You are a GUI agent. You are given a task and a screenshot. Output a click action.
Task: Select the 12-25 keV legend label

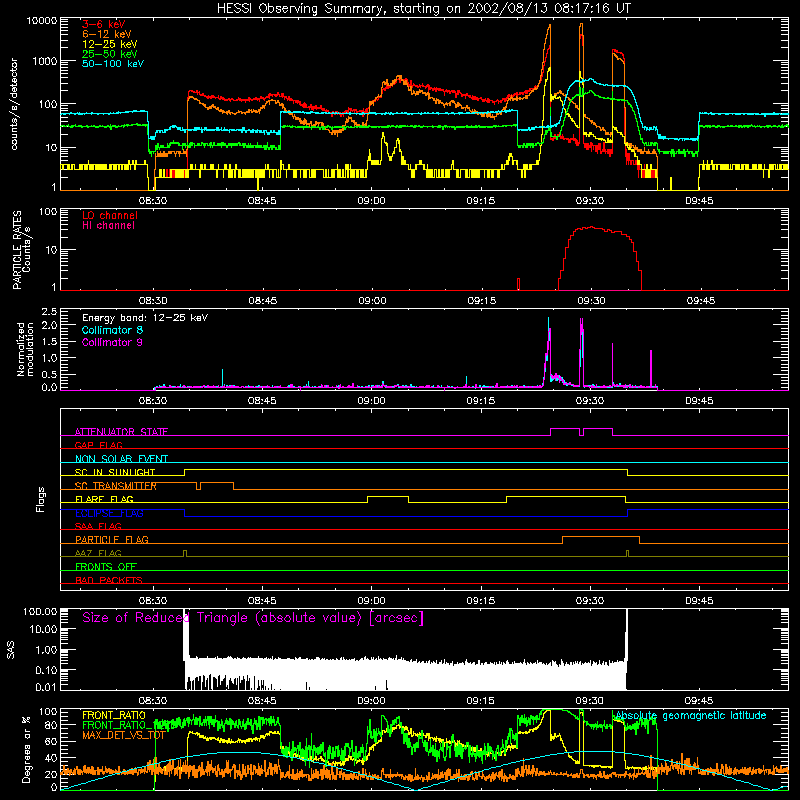(x=109, y=44)
